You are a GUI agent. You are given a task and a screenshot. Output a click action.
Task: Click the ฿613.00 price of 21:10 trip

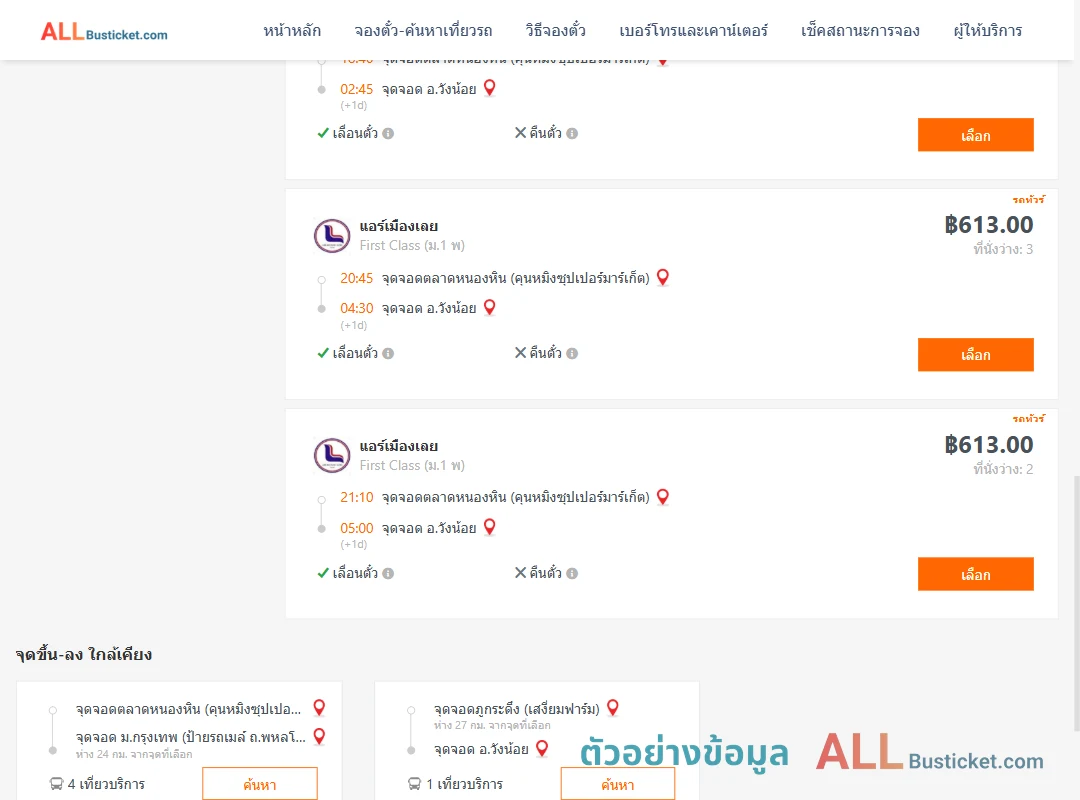(x=989, y=444)
